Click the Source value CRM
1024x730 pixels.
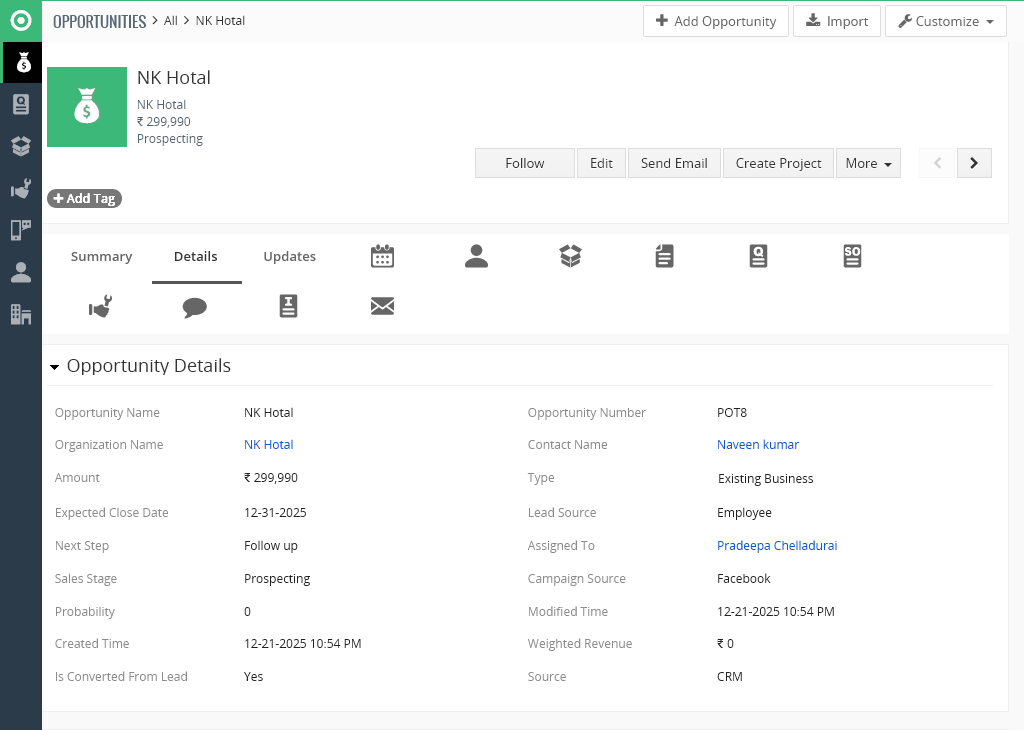coord(729,676)
